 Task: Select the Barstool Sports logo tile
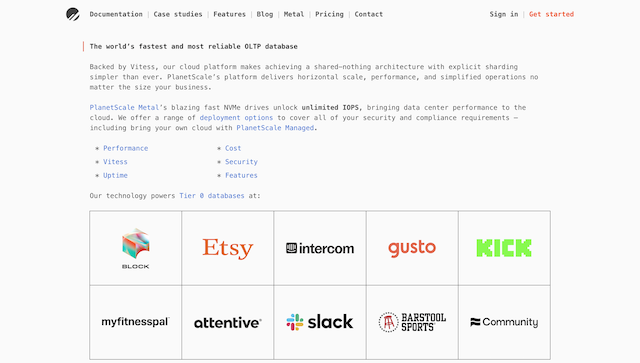click(412, 322)
